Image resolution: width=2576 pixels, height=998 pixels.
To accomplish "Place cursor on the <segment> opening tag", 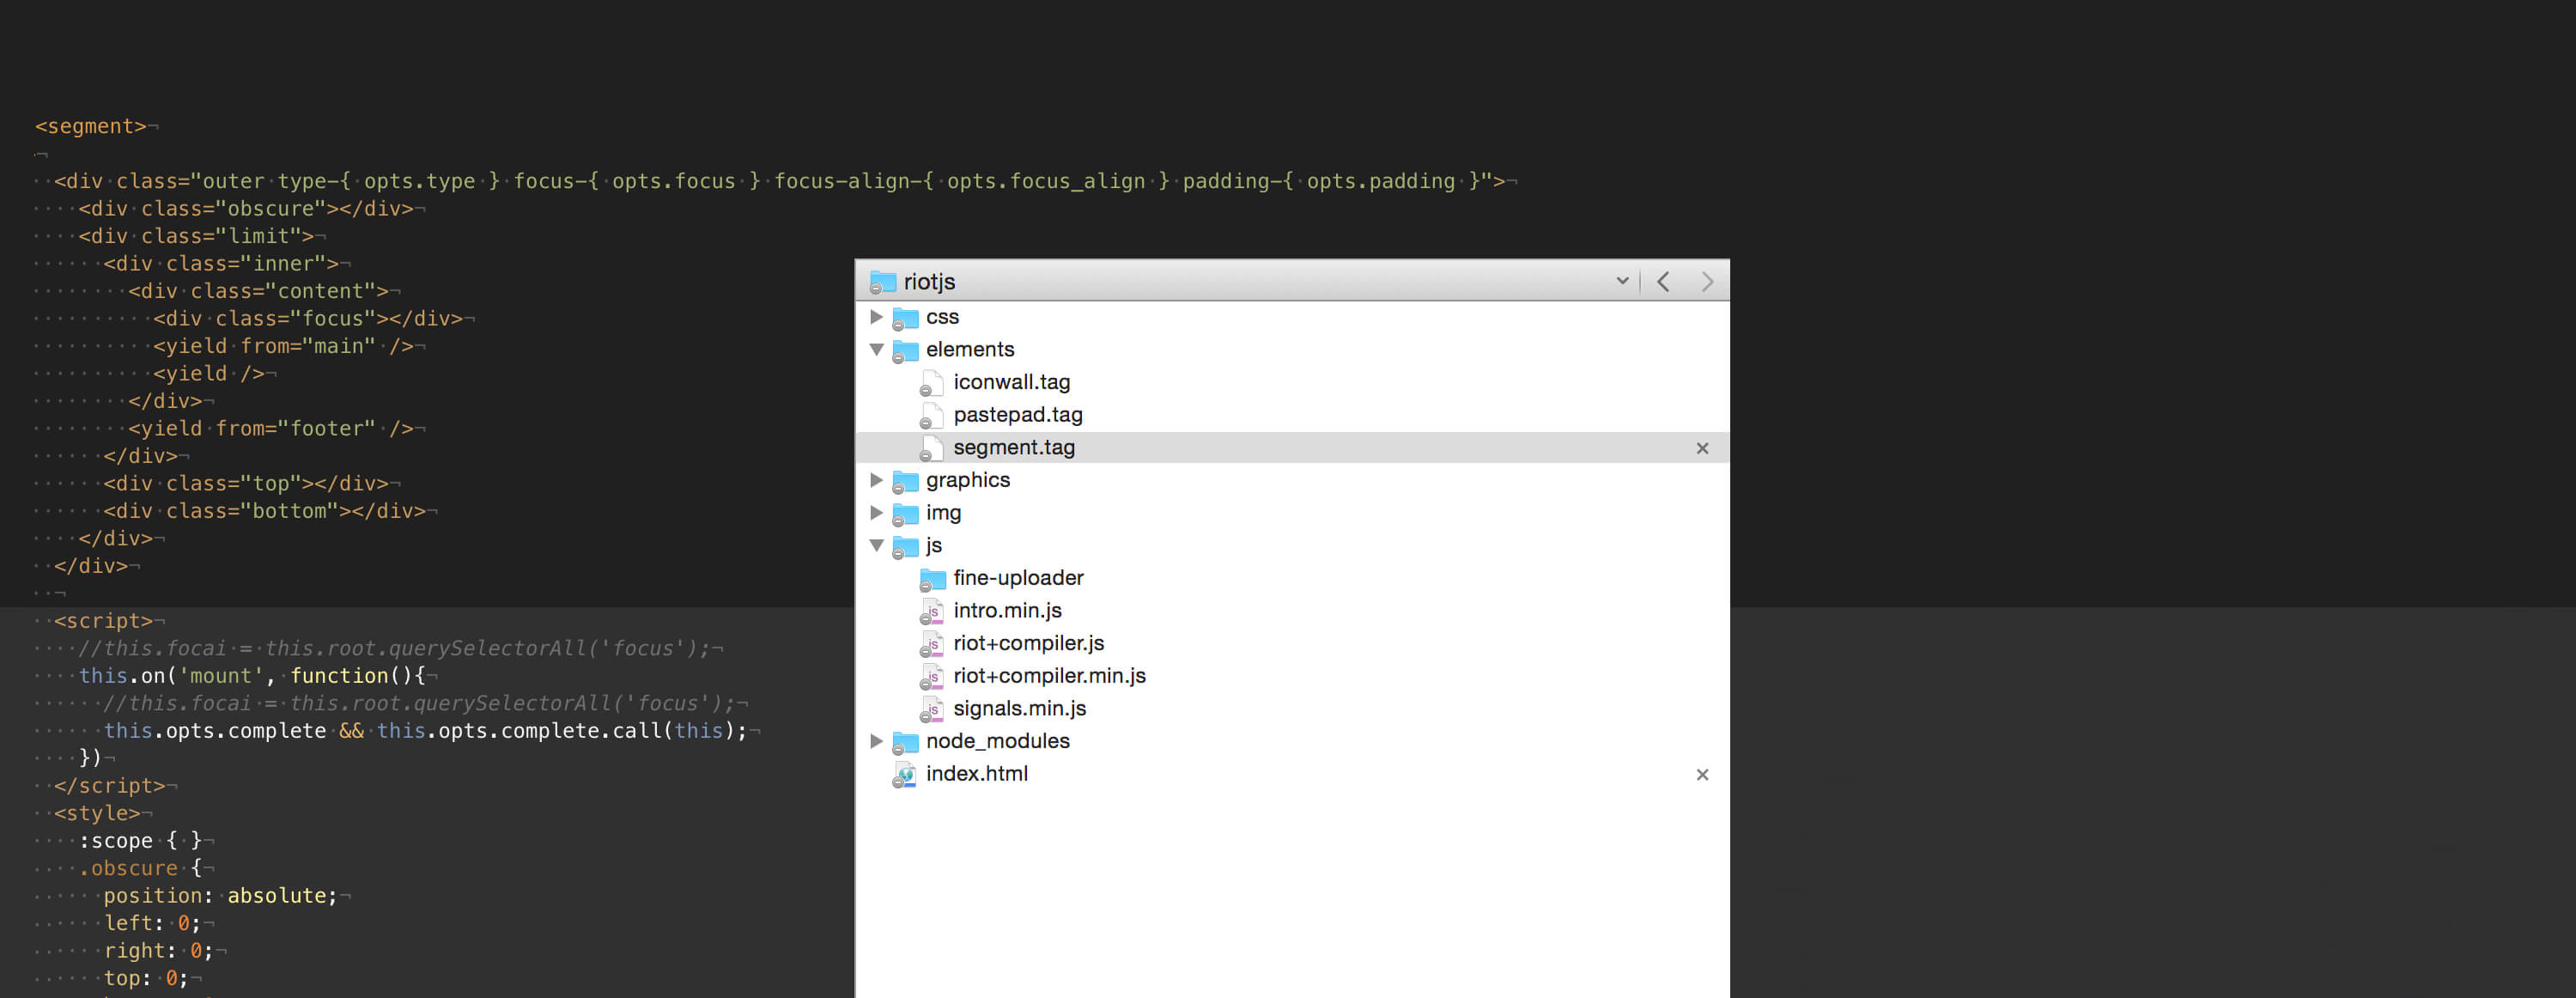I will tap(91, 126).
